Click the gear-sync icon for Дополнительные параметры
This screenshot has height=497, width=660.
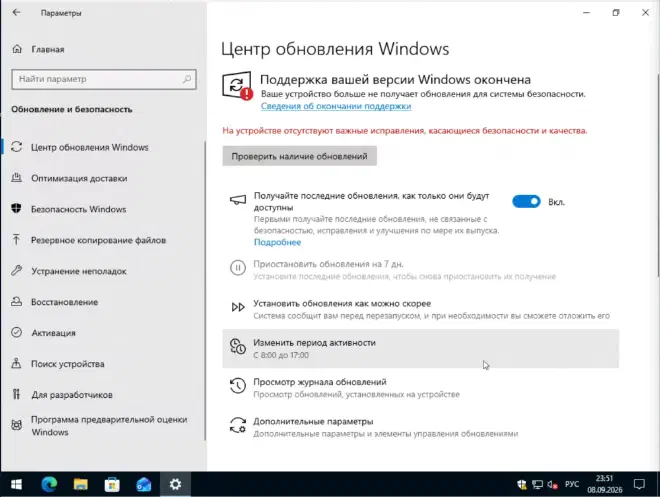tap(238, 425)
